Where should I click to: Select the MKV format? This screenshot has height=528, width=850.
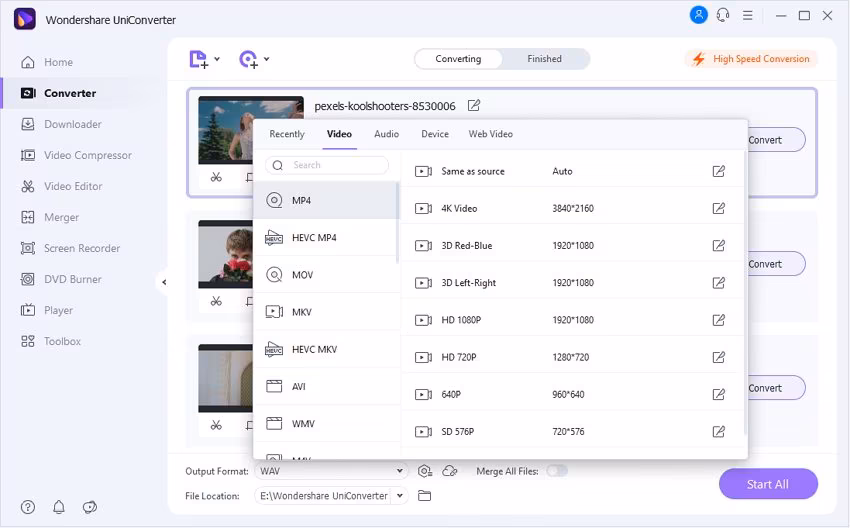[x=326, y=312]
